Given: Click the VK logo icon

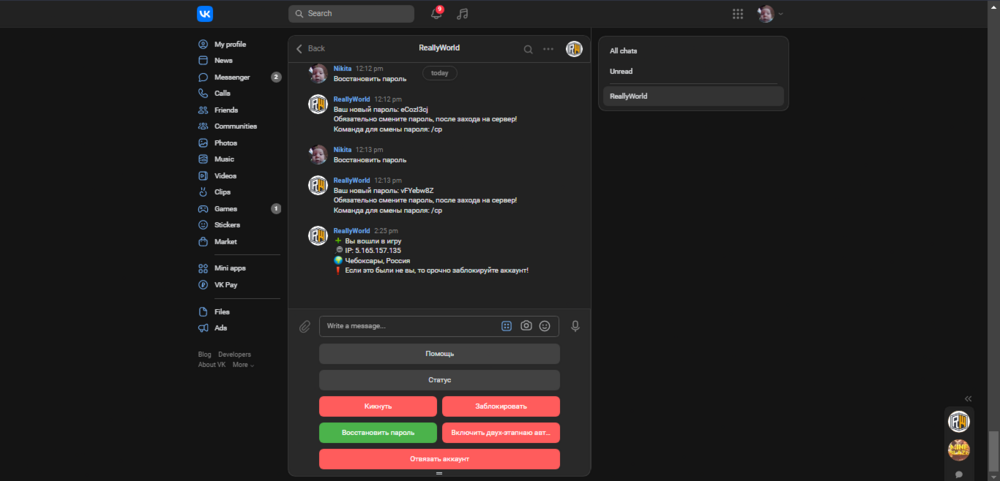Looking at the screenshot, I should click(205, 14).
